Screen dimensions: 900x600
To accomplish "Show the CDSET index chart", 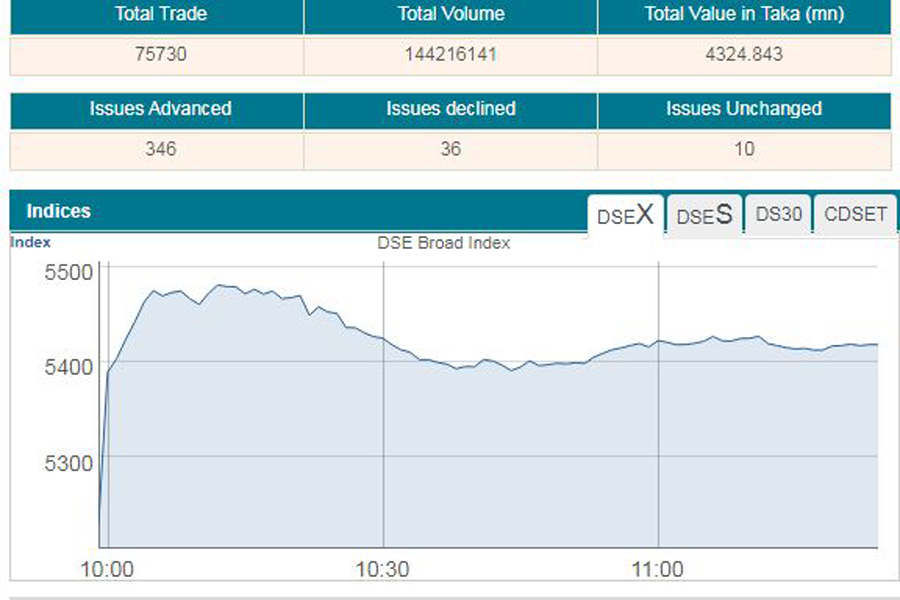I will pyautogui.click(x=855, y=214).
